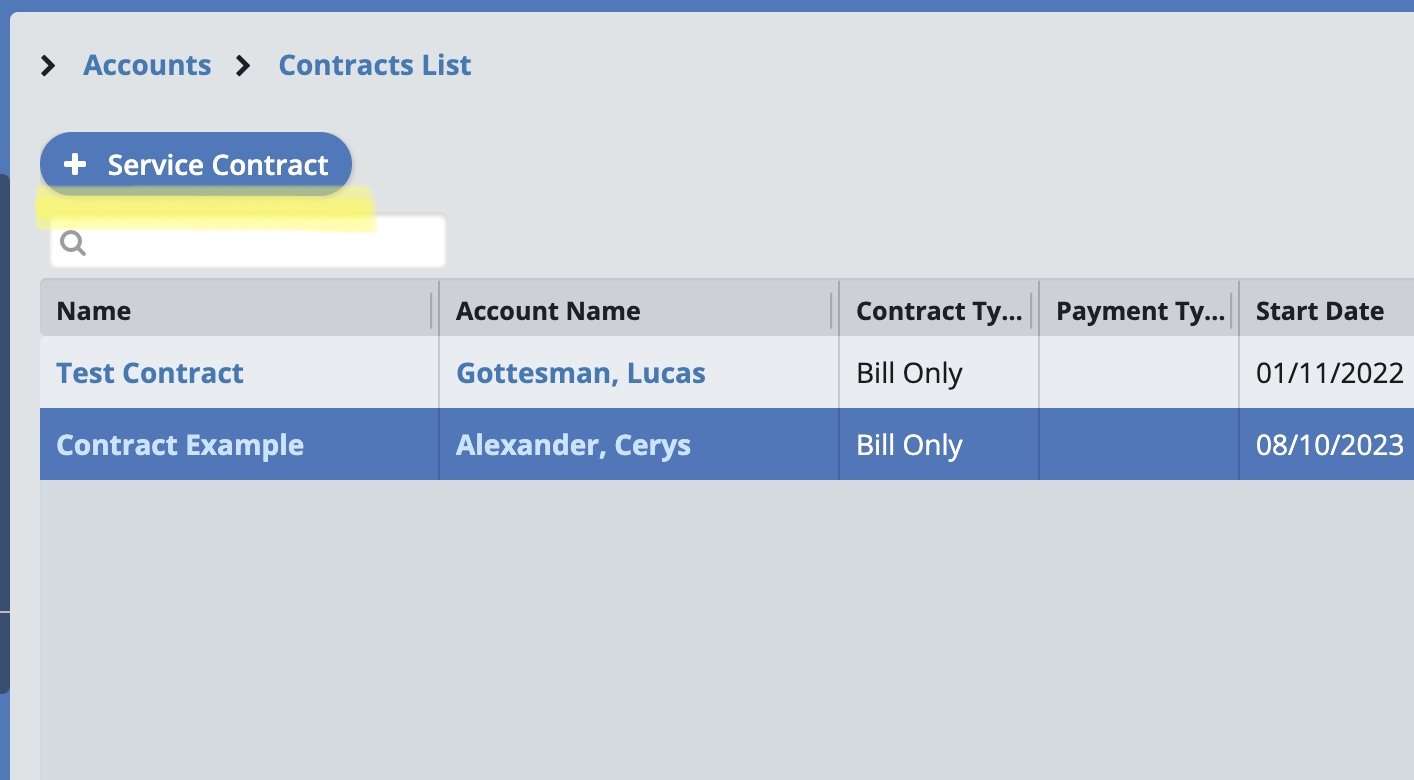Viewport: 1414px width, 780px height.
Task: Sort by the Contract Type column header
Action: click(x=938, y=311)
